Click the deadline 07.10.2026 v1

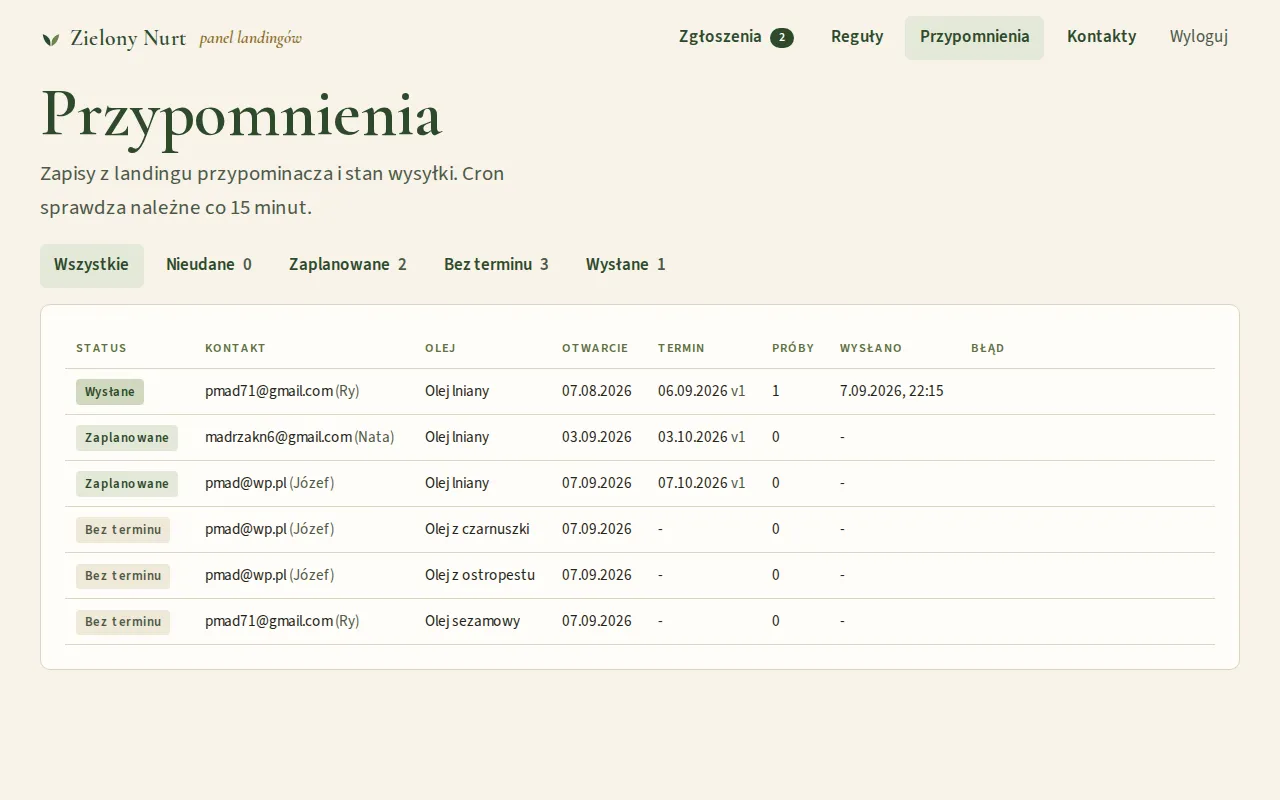[x=702, y=483]
